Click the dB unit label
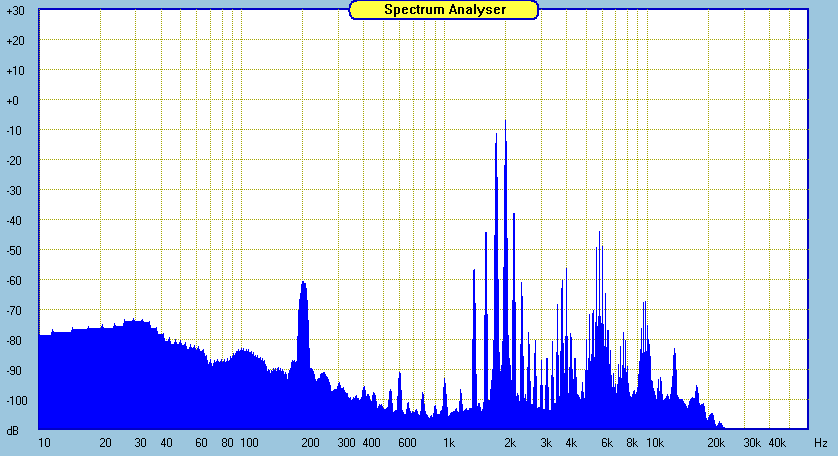The image size is (838, 456). click(12, 430)
